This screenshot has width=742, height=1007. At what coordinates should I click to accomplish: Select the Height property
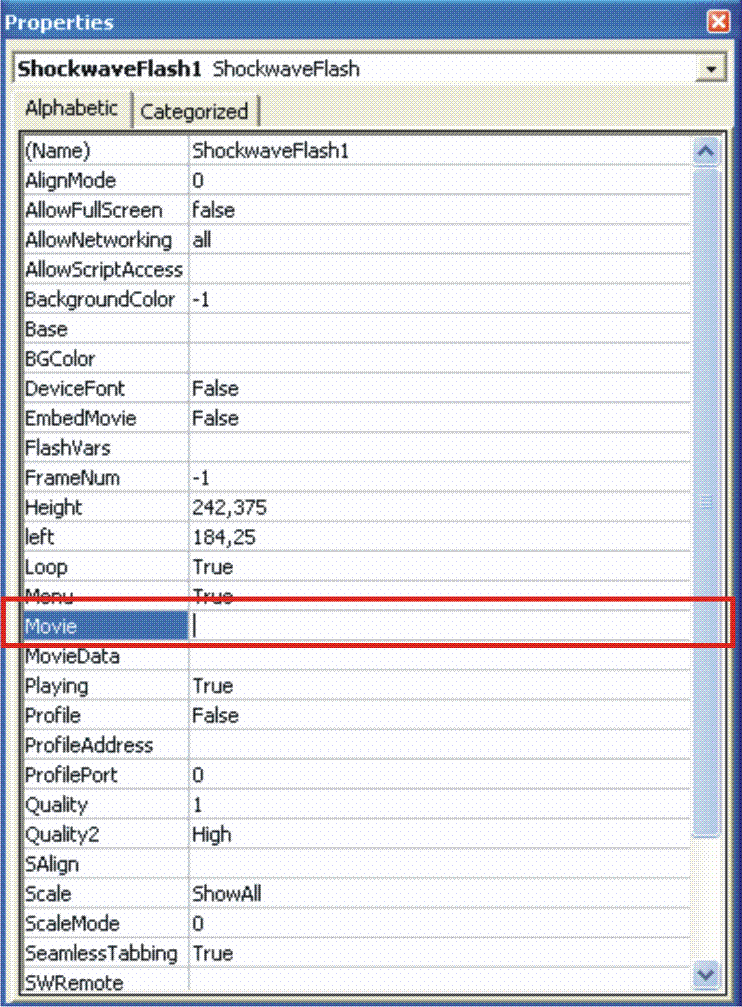click(105, 507)
